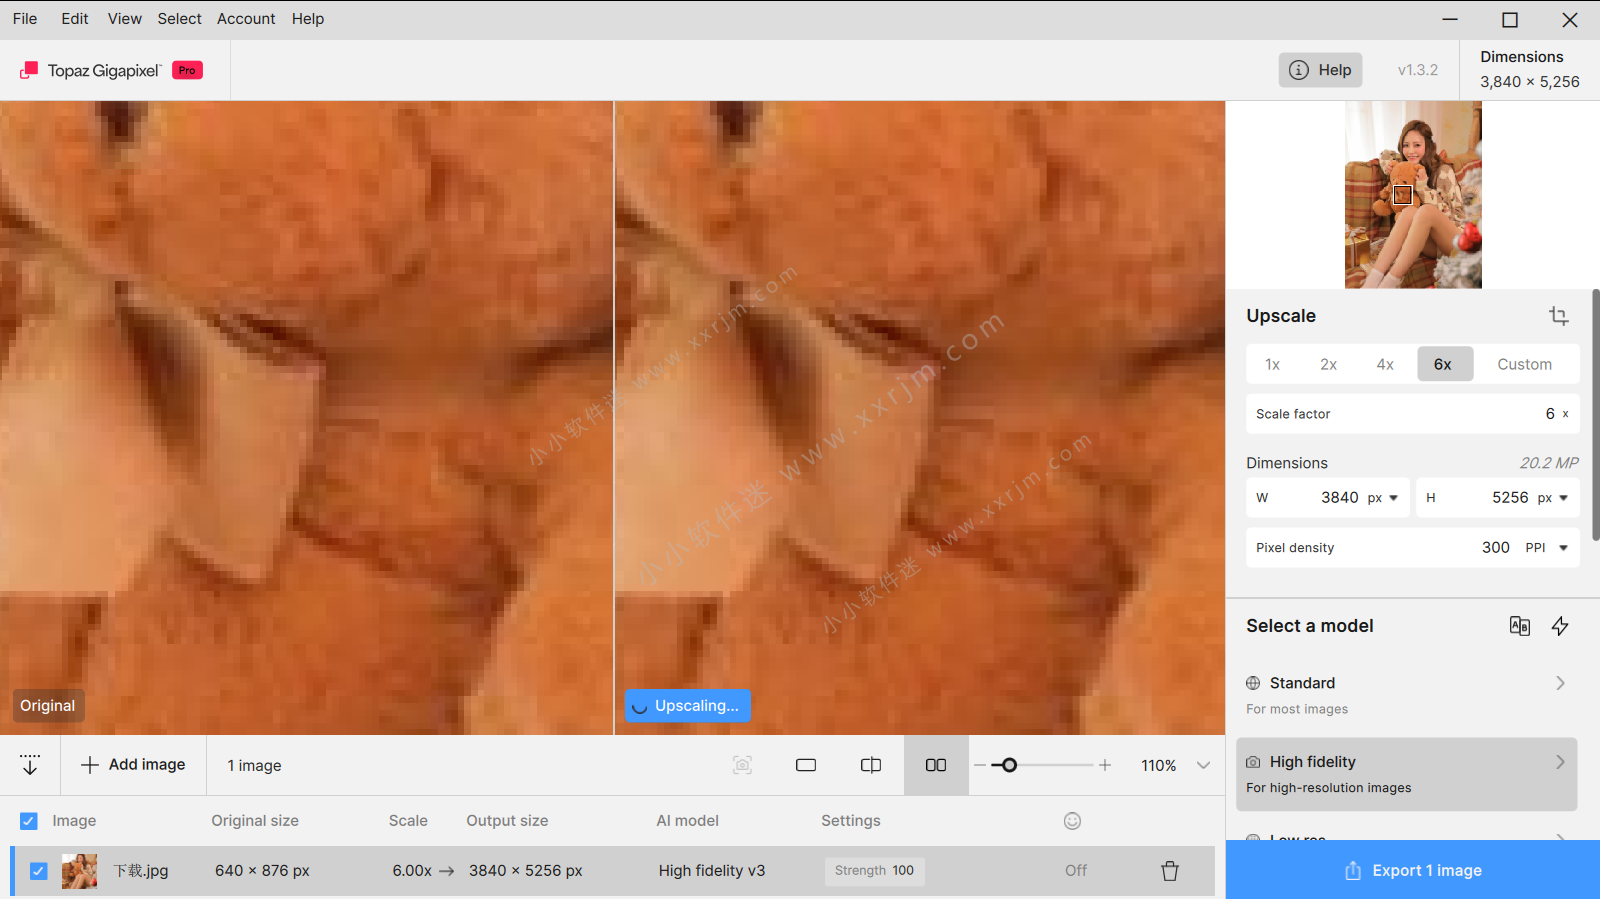Click the Original label on left preview

pos(48,706)
